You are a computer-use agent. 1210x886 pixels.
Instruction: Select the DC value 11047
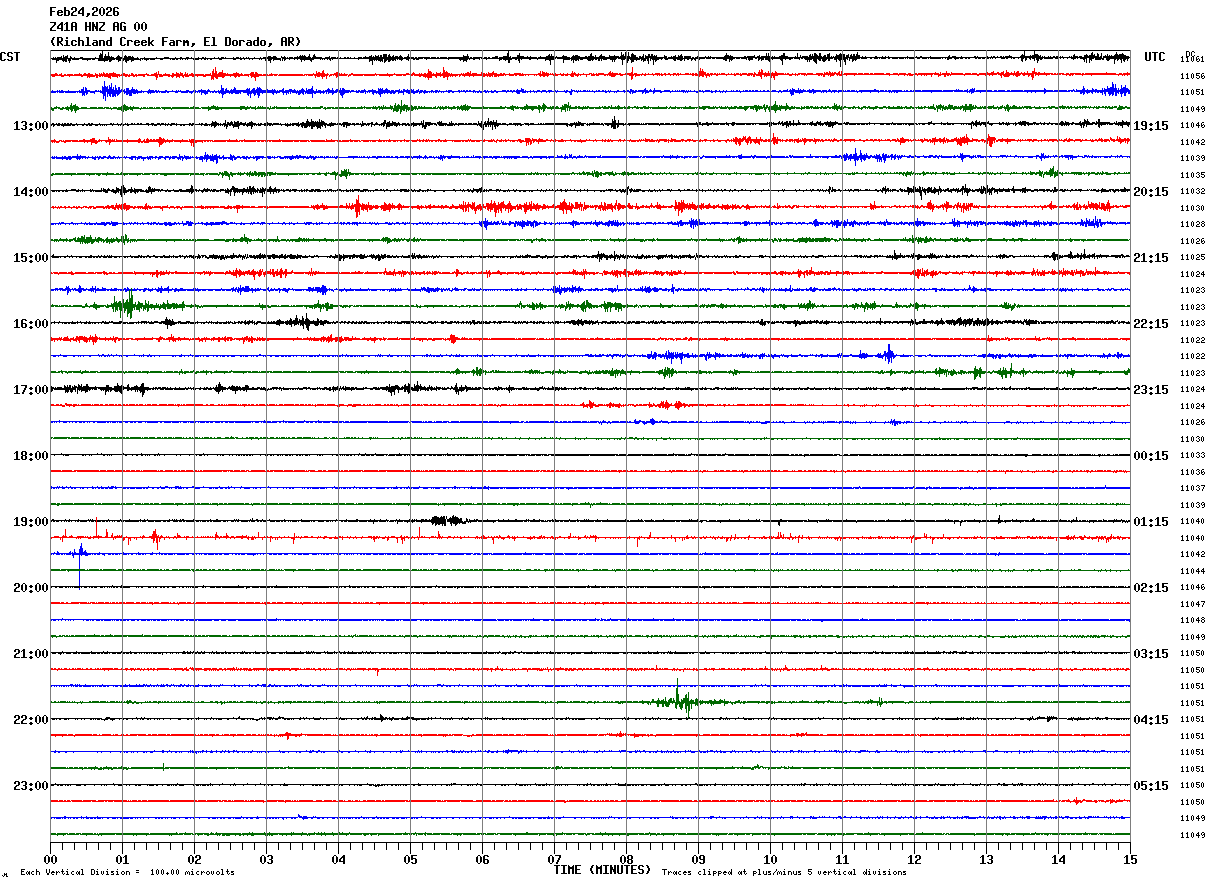click(1192, 604)
